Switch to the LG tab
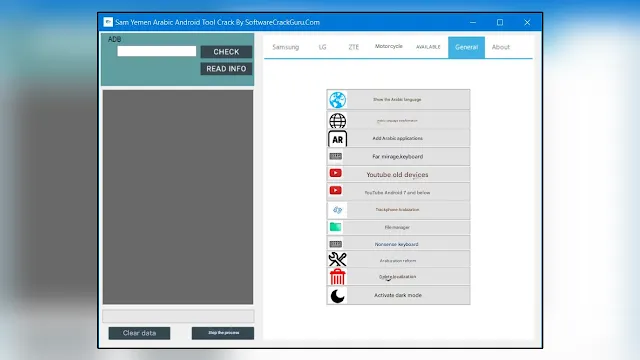Screen dimensions: 640x360 coord(322,47)
